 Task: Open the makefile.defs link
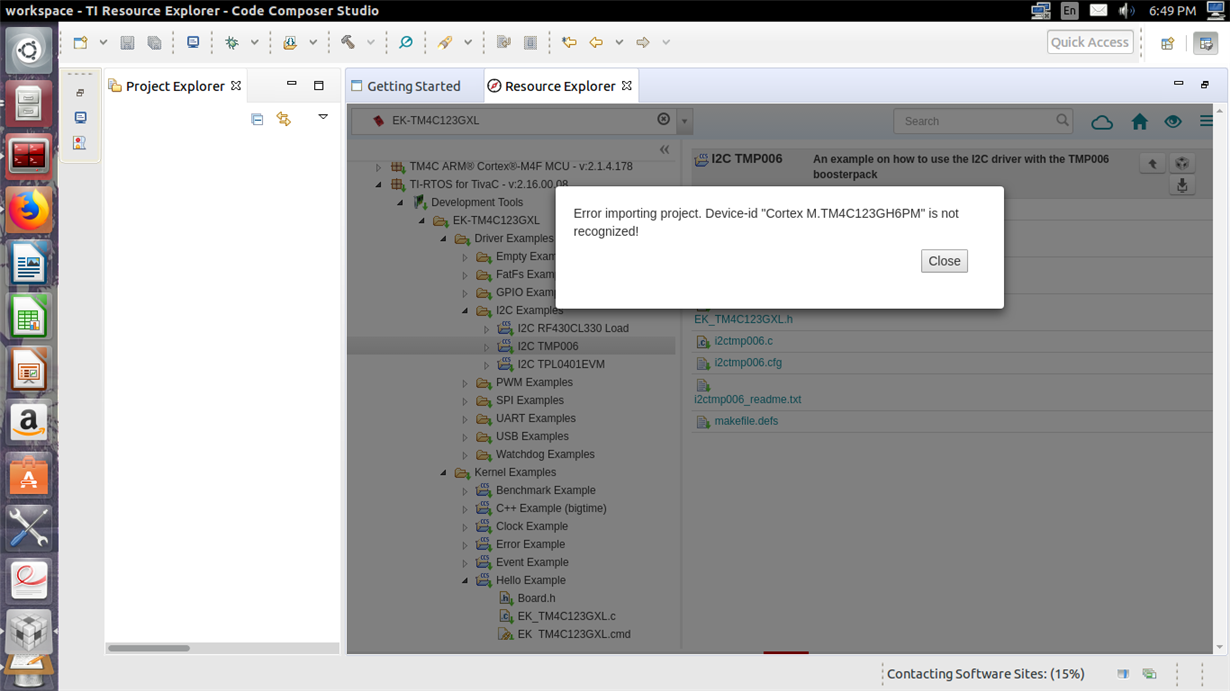coord(746,421)
